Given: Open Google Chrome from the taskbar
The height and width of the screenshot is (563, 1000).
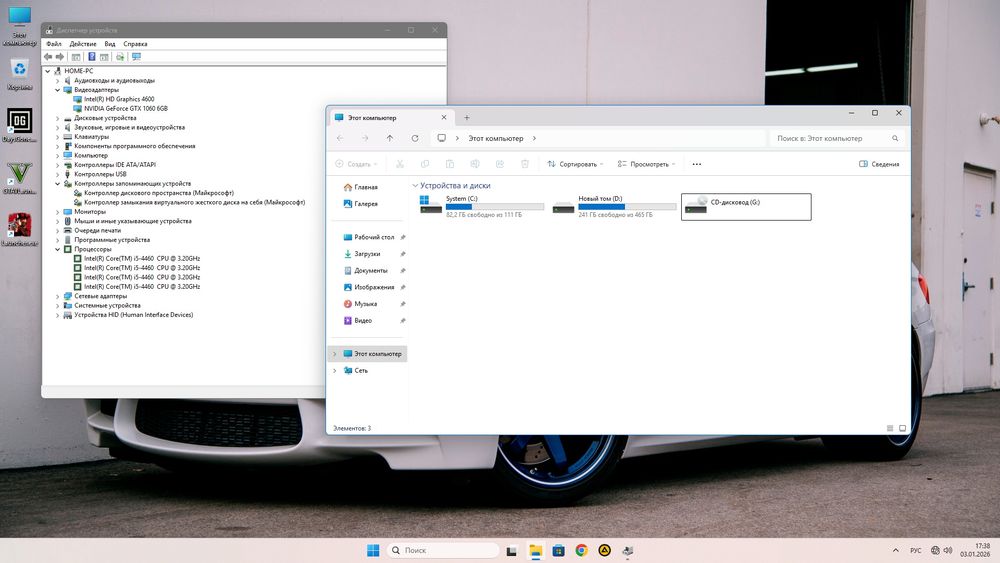Looking at the screenshot, I should [581, 550].
